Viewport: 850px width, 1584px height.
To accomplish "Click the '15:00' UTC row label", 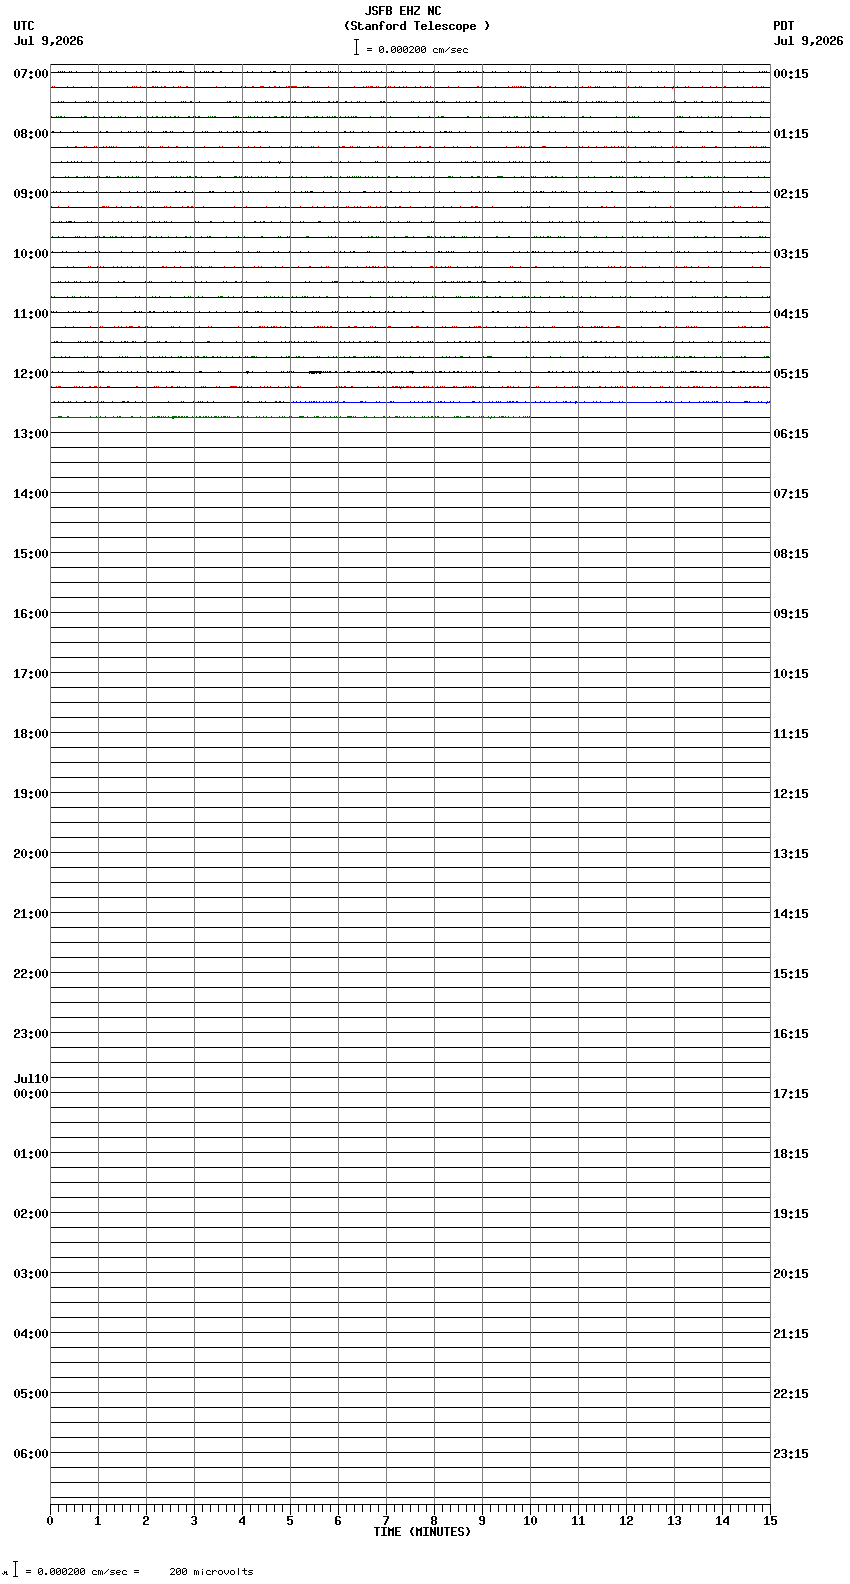I will click(x=31, y=554).
